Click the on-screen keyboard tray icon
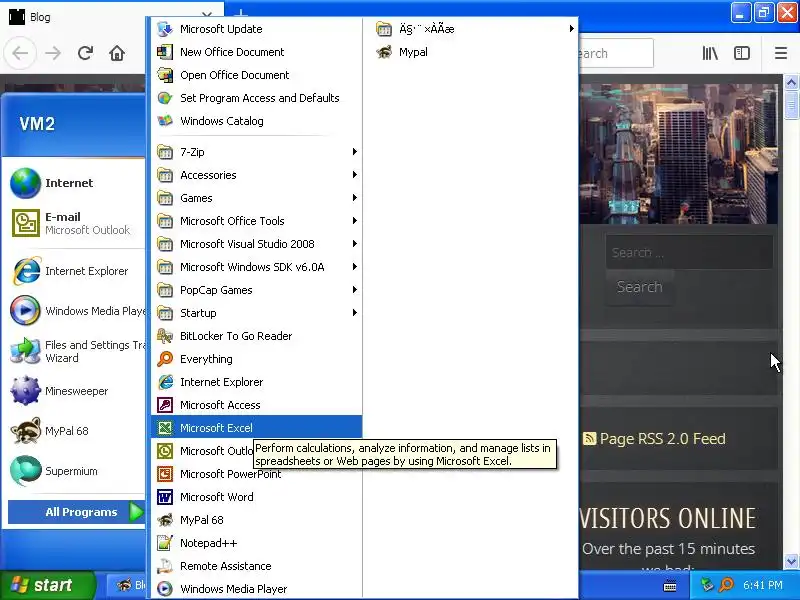This screenshot has height=600, width=800. pyautogui.click(x=670, y=586)
